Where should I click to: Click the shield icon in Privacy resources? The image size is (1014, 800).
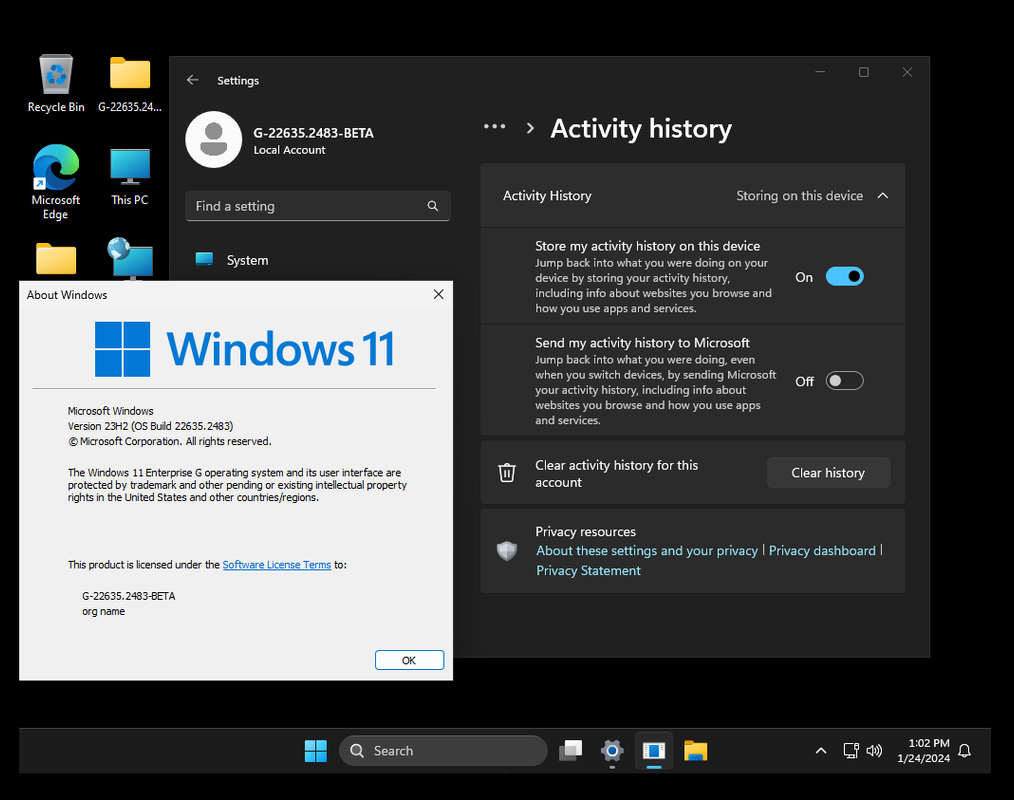(x=507, y=550)
